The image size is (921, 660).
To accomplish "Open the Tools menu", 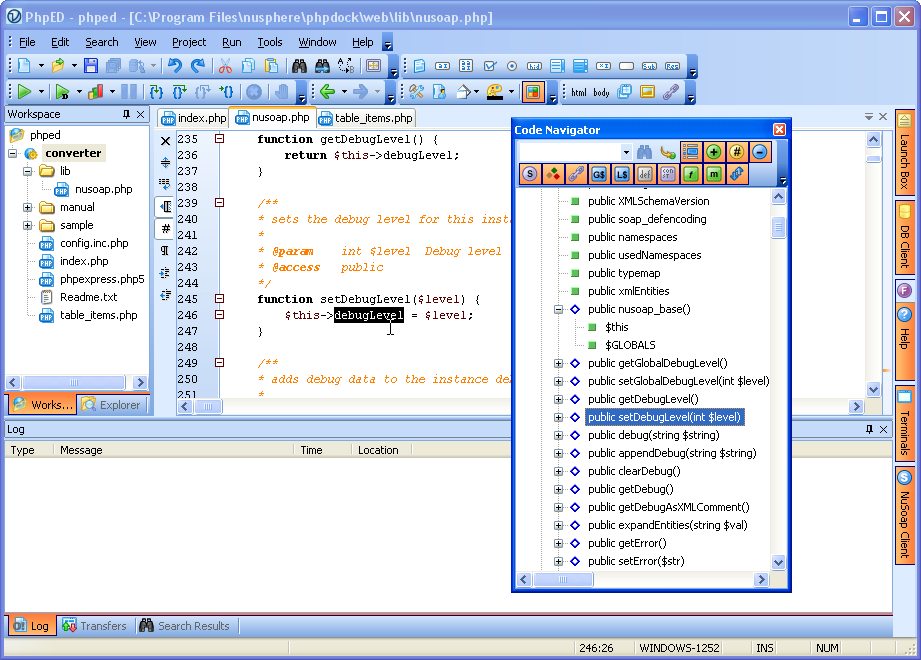I will (x=270, y=42).
